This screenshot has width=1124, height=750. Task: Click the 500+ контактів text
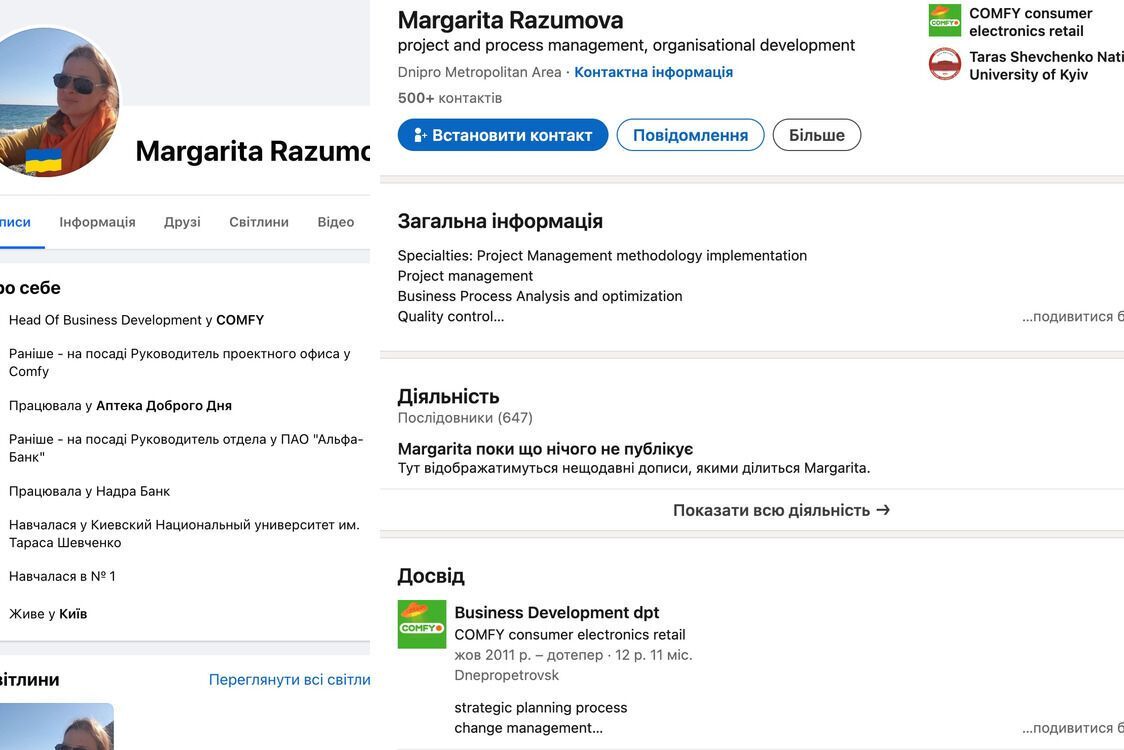449,98
